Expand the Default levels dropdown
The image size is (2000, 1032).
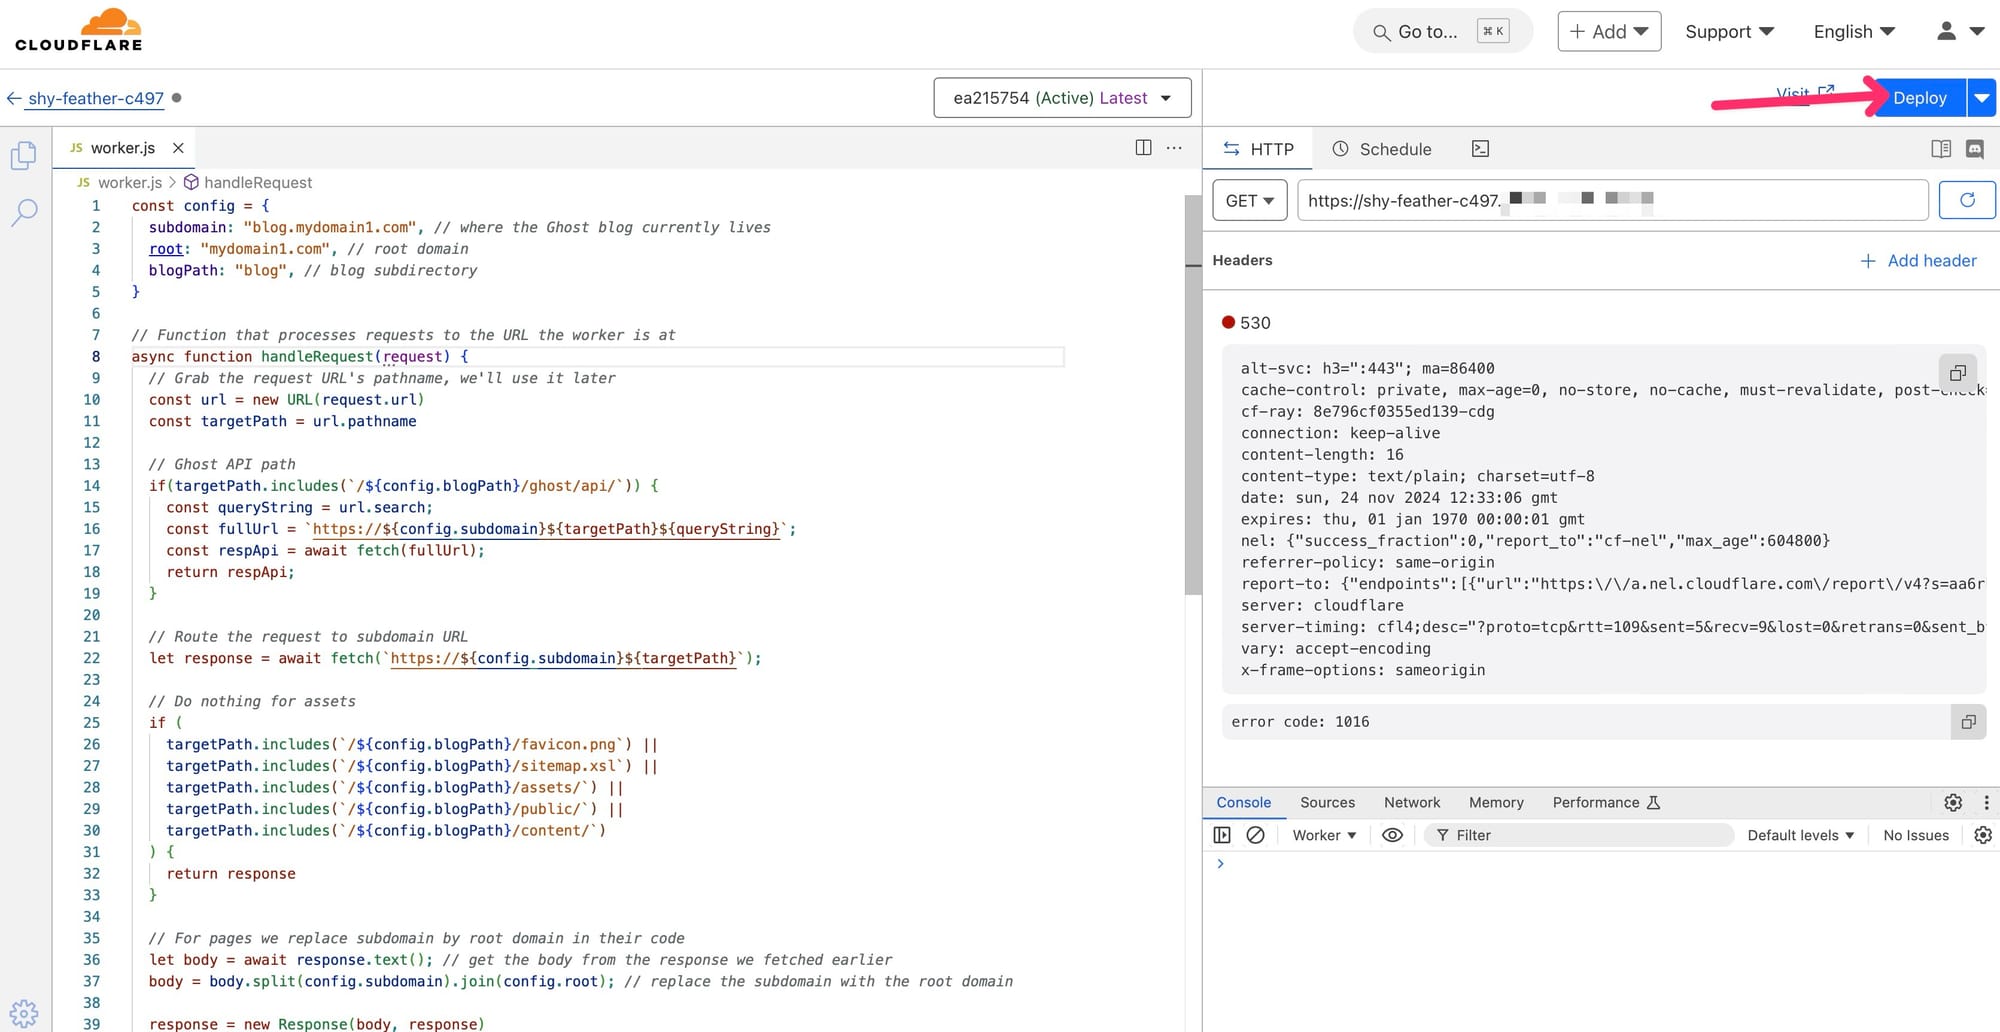(1800, 835)
